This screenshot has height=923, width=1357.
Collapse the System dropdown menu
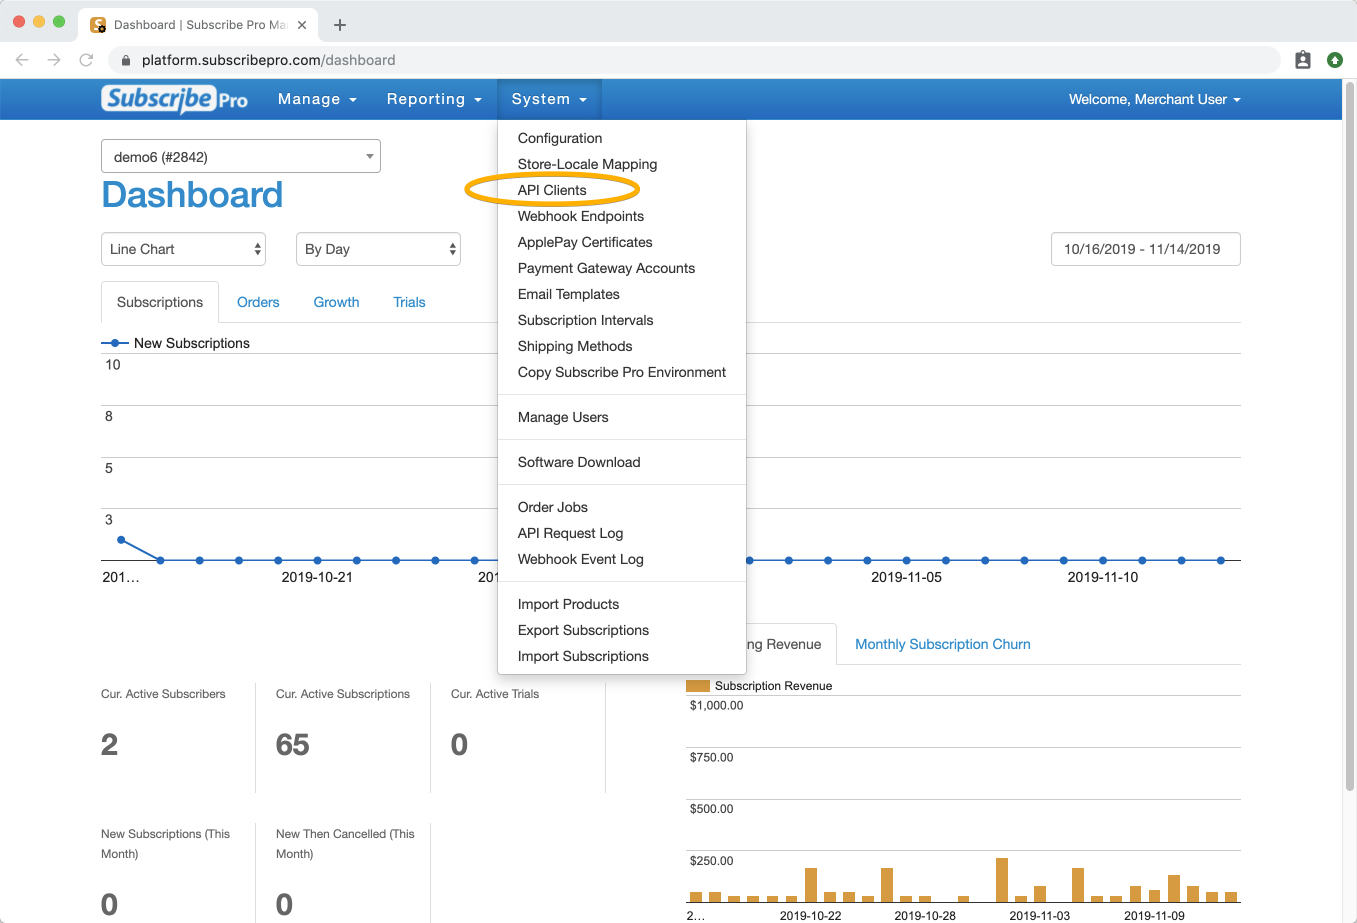(549, 99)
